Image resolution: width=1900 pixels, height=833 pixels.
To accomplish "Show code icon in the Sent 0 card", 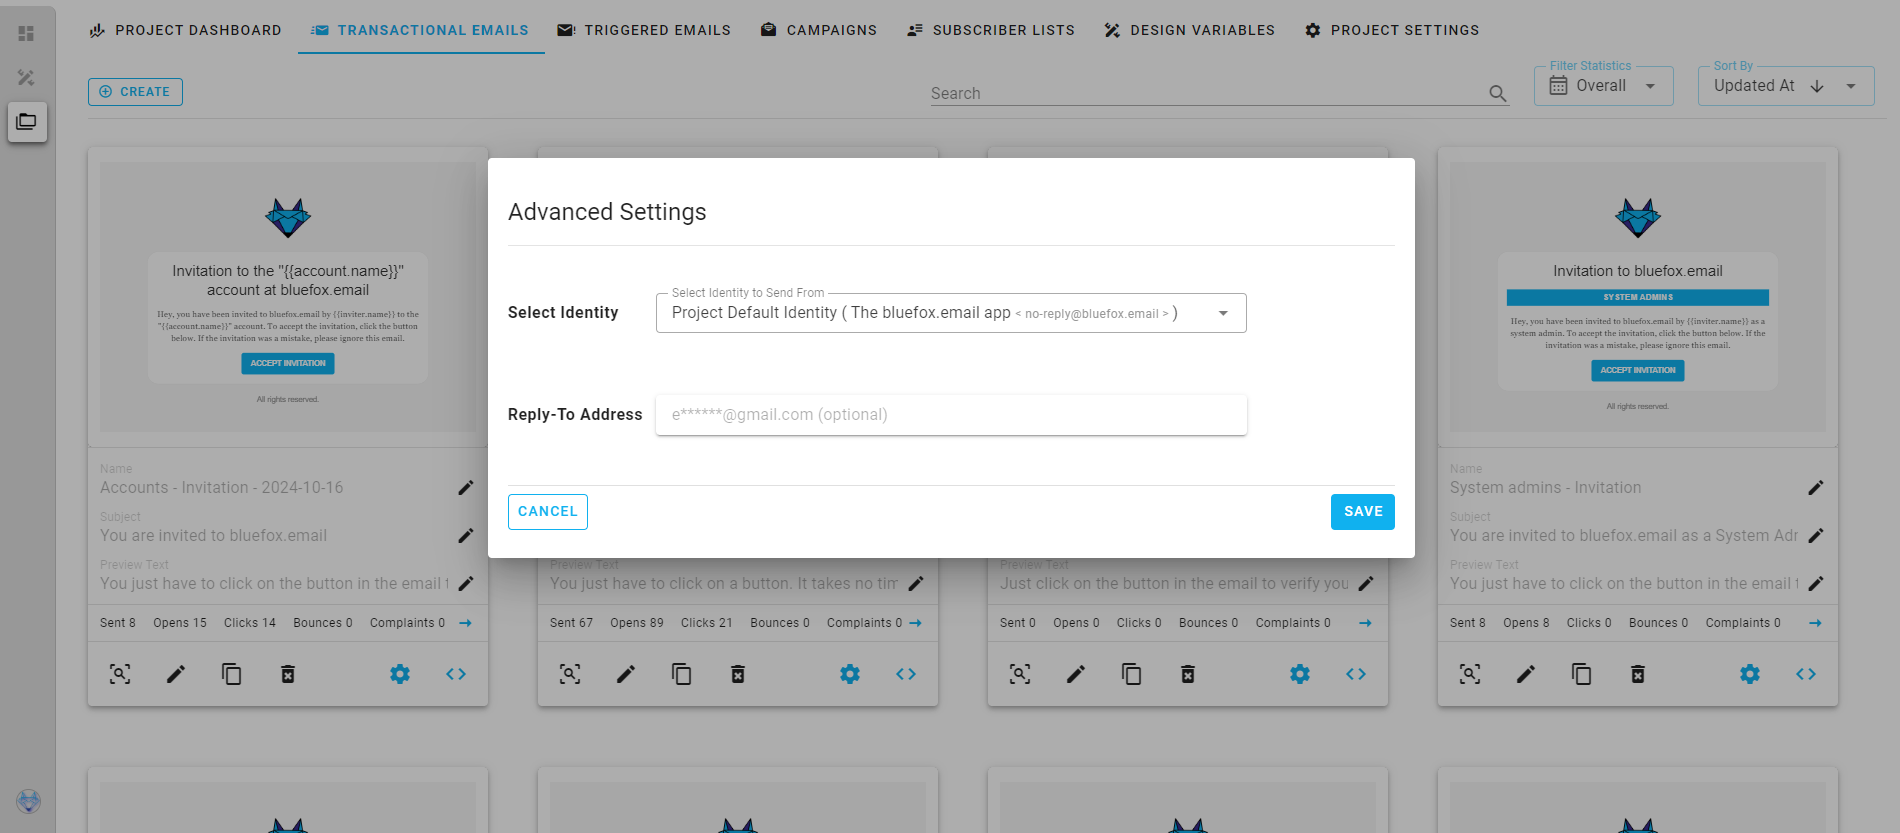I will tap(1356, 674).
